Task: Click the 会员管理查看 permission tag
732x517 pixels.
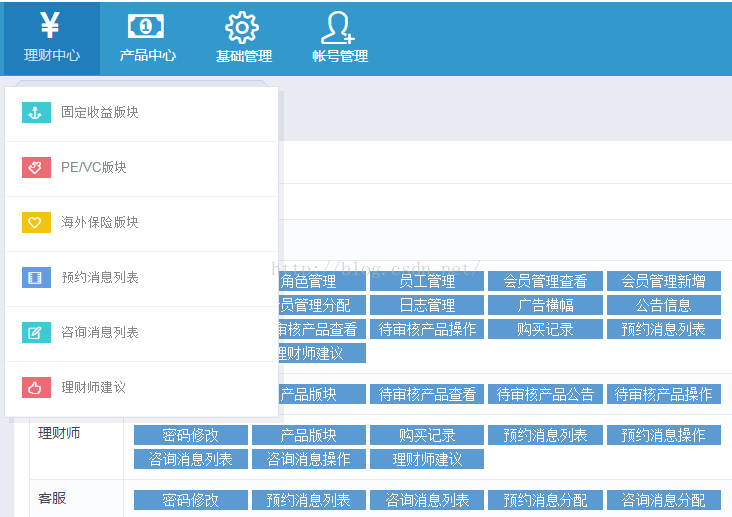Action: point(545,281)
